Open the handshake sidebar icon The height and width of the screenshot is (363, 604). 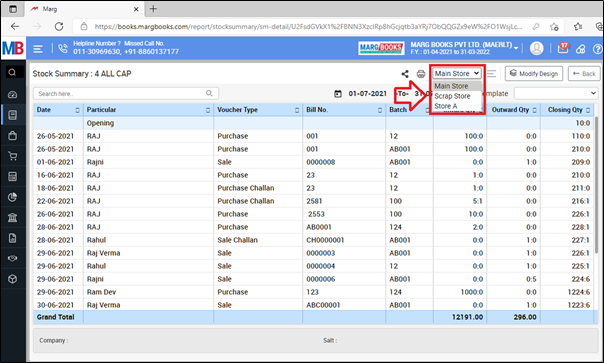12,258
